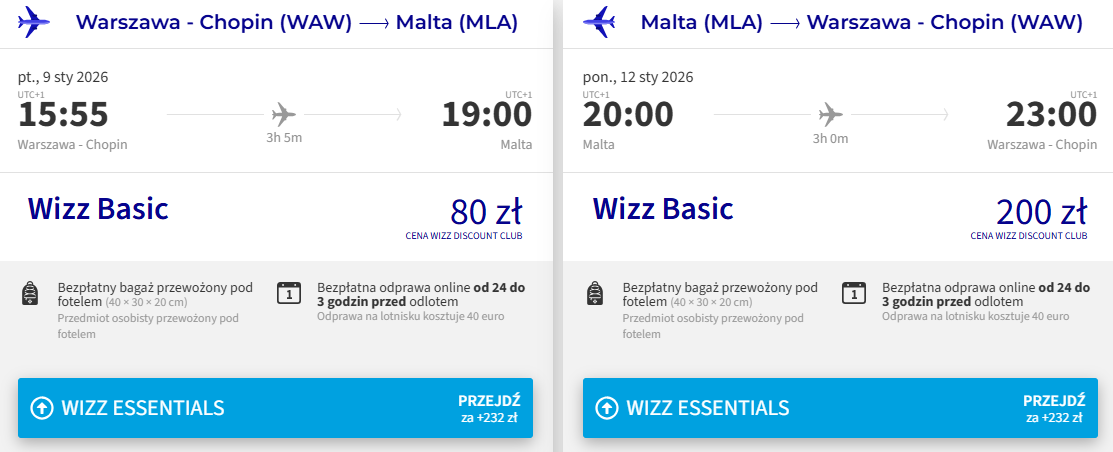Click the Malta (MLA) → Warszawa - Chopin (WAW) header
The width and height of the screenshot is (1113, 452).
click(x=861, y=23)
